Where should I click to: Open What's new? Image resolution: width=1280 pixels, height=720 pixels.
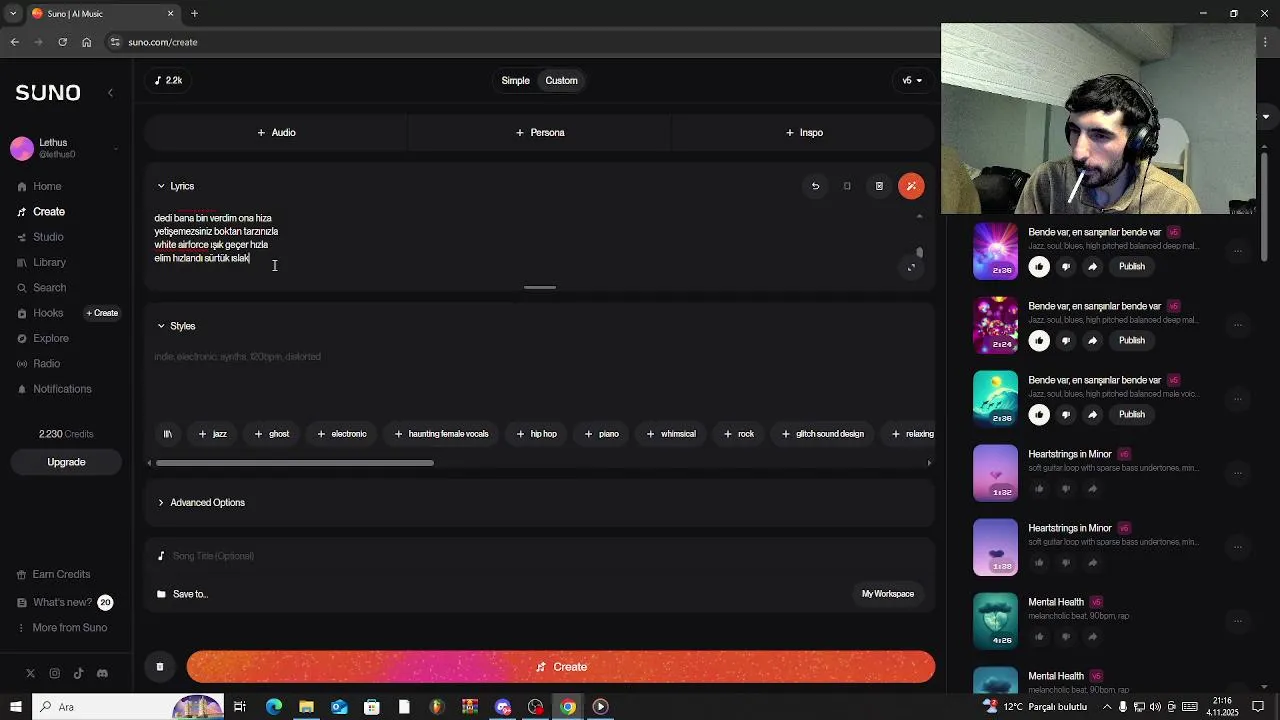(64, 602)
